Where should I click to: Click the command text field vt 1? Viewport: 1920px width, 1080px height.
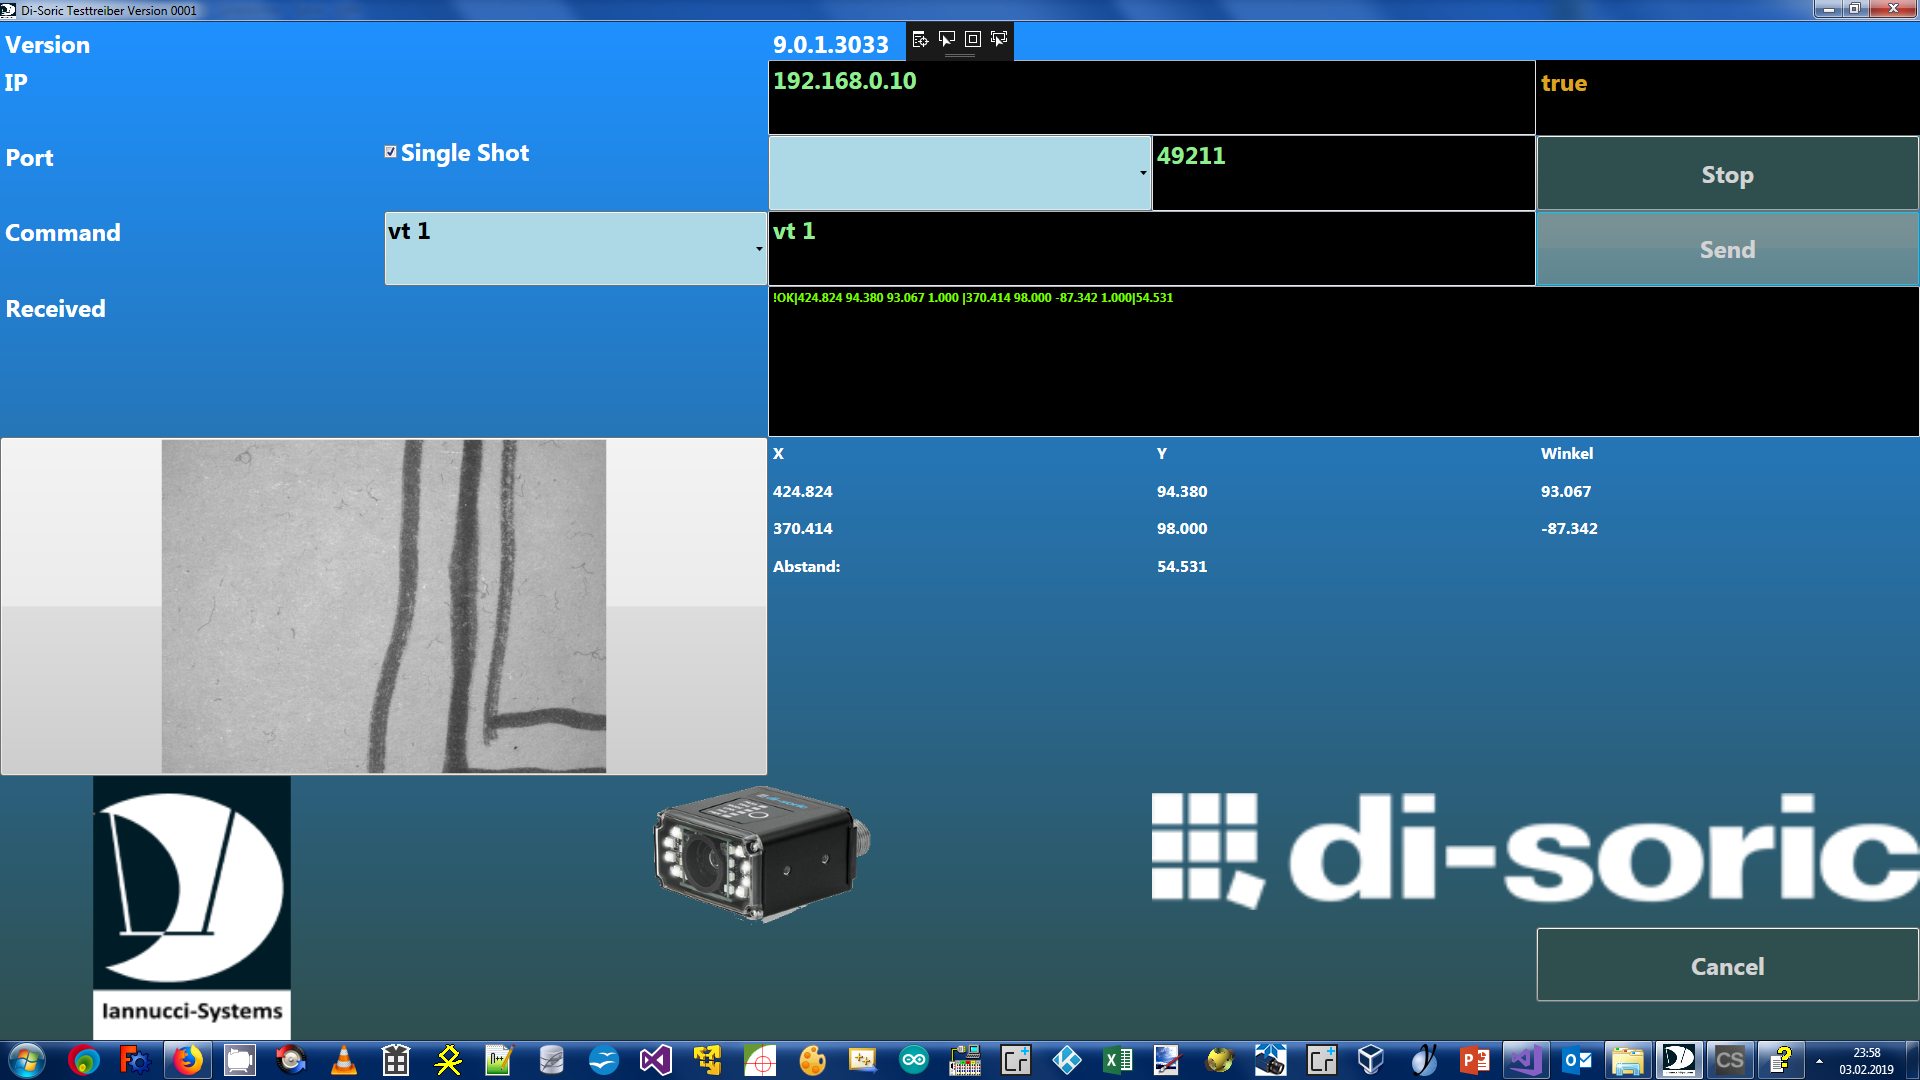[x=1151, y=248]
